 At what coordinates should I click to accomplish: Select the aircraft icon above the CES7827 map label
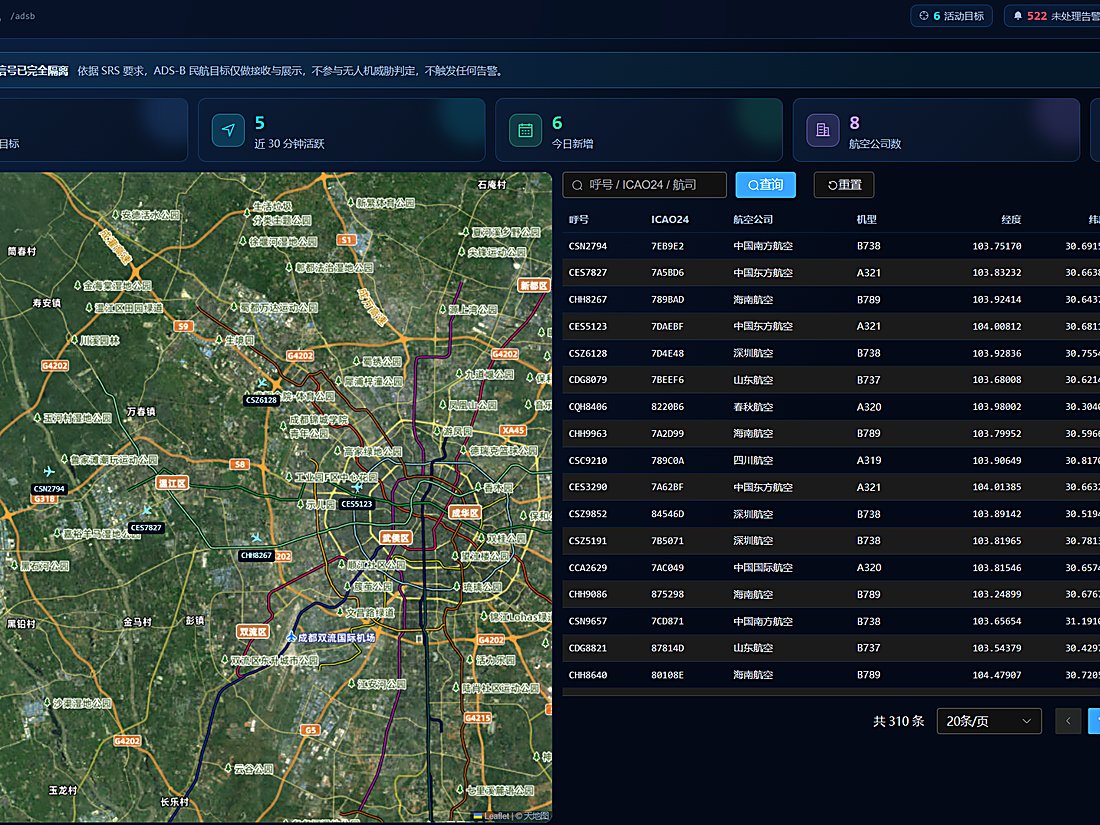coord(147,511)
